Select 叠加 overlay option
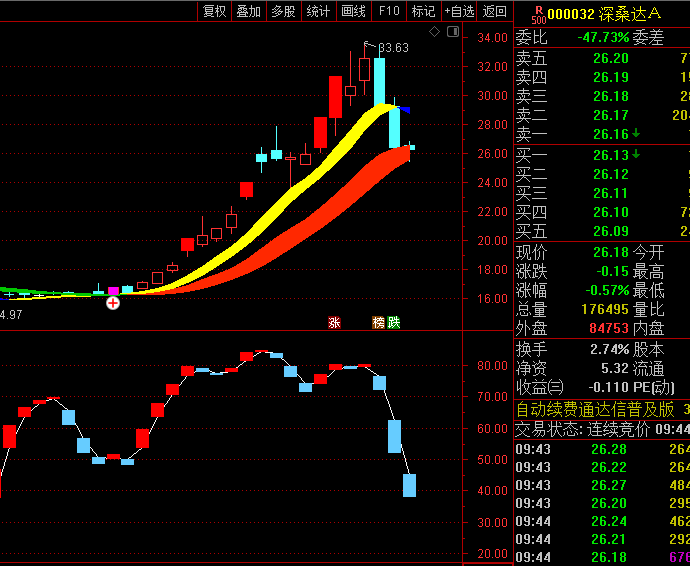This screenshot has width=690, height=566. pyautogui.click(x=249, y=11)
